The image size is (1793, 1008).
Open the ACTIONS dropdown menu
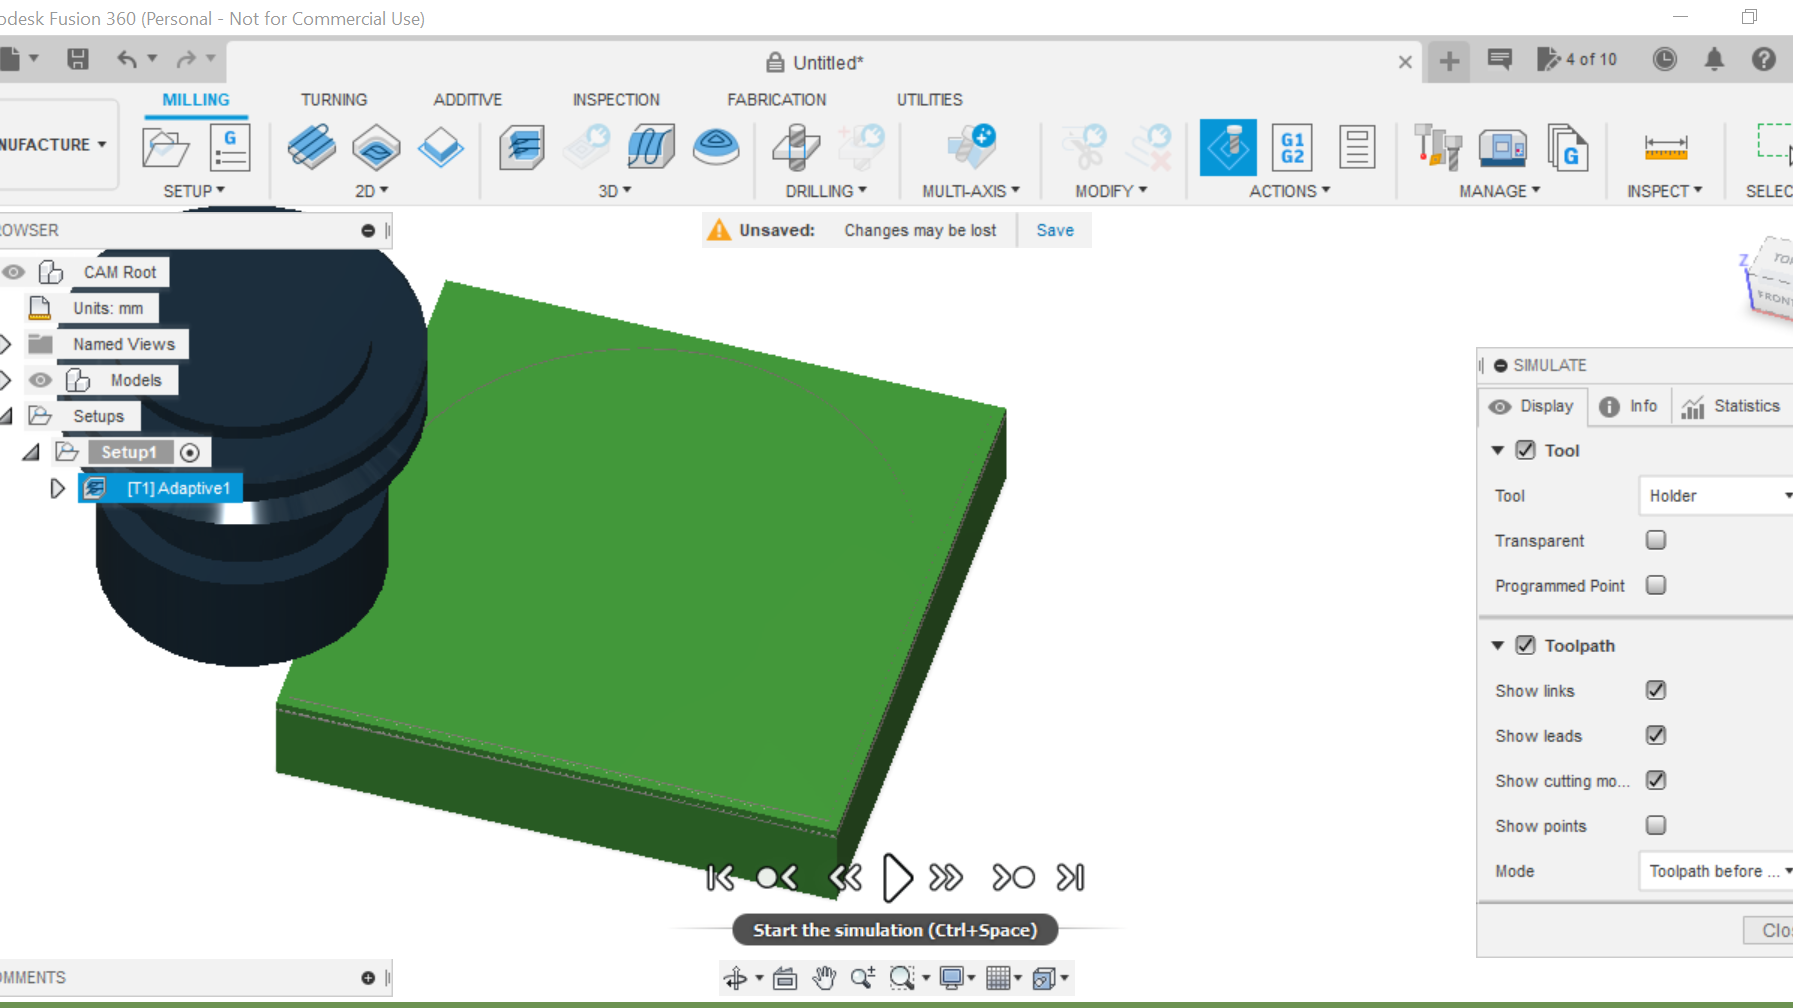click(x=1290, y=191)
